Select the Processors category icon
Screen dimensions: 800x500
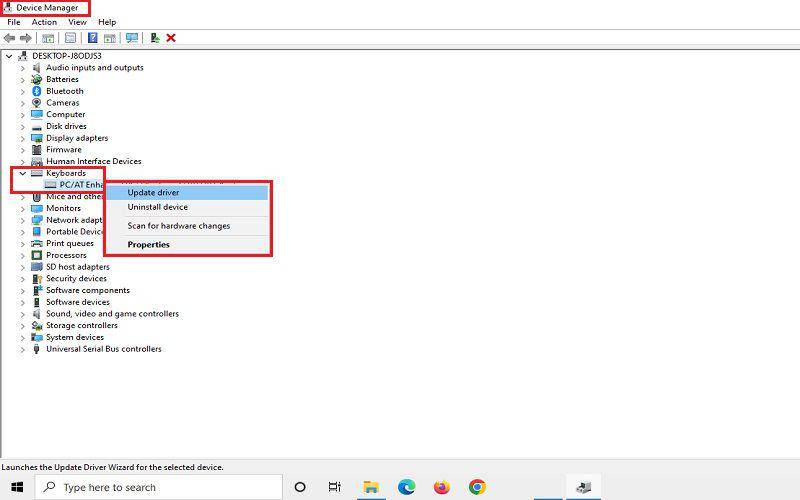[x=37, y=255]
